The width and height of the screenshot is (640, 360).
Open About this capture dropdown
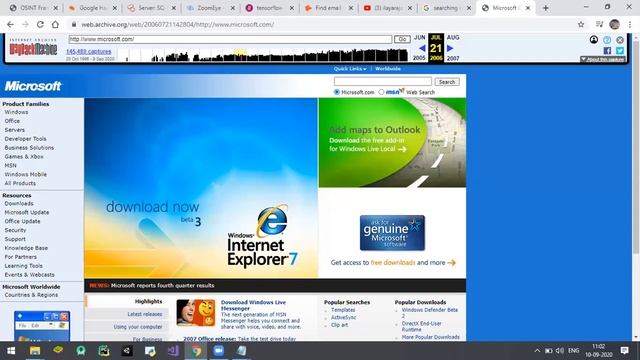click(603, 59)
